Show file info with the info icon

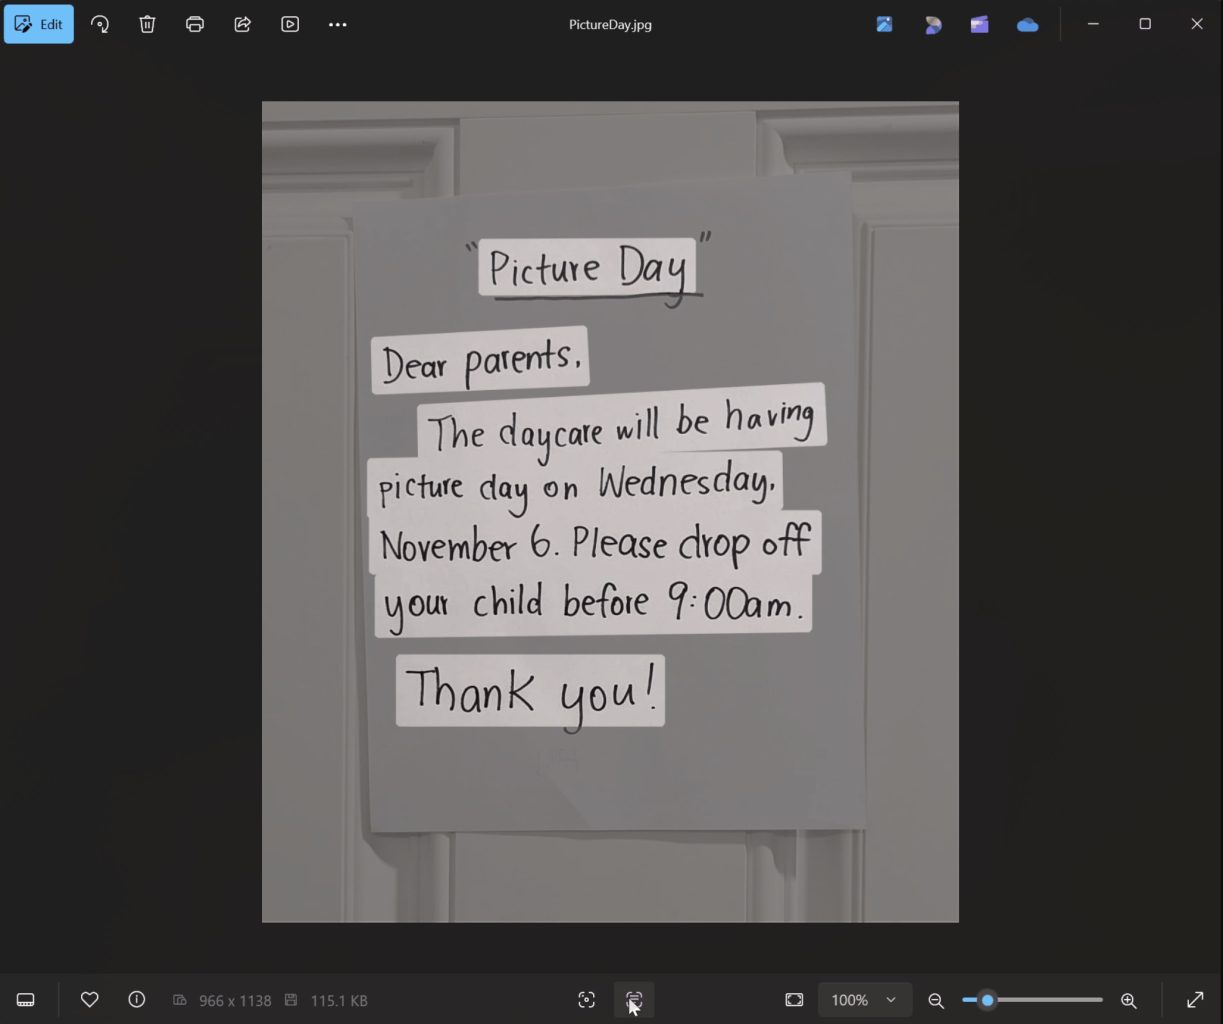click(x=137, y=1000)
